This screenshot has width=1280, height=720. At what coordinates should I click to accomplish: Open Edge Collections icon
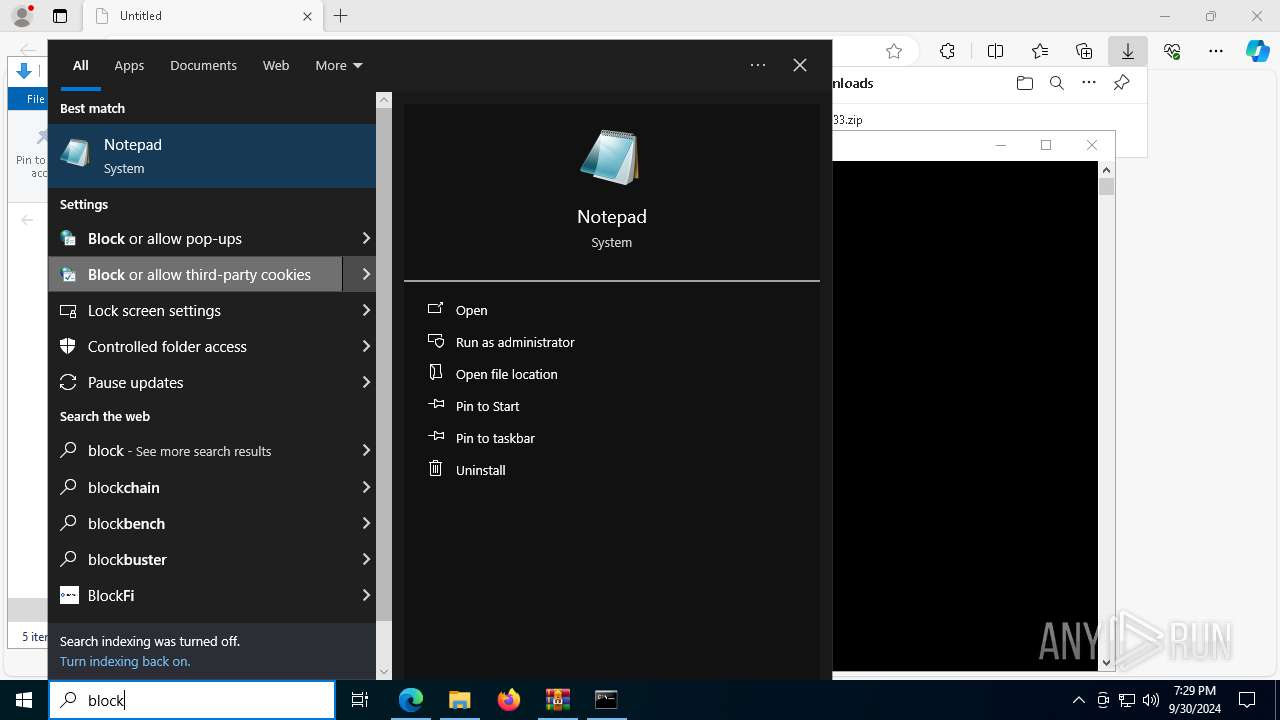click(x=1084, y=51)
